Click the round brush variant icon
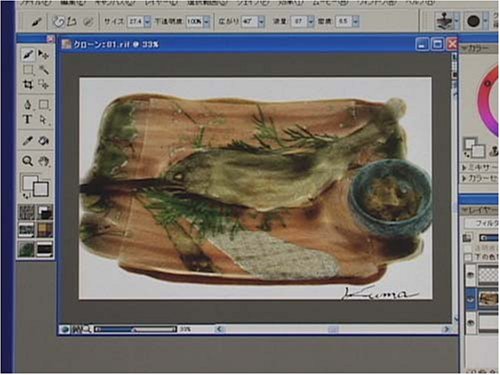Viewport: 500px width, 375px height. 473,21
